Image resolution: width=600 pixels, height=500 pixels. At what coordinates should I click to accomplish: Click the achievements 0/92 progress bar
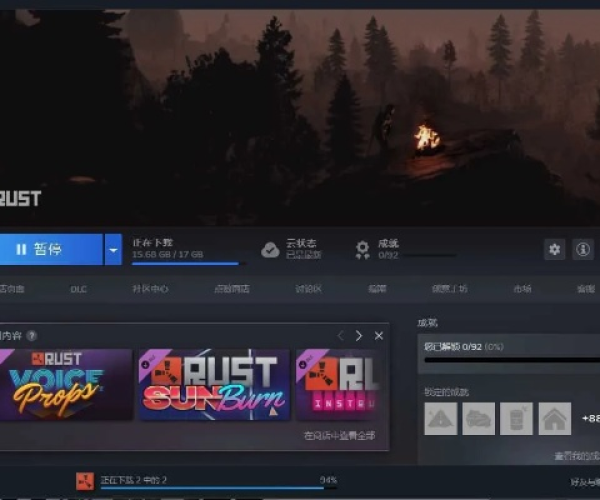coord(512,360)
